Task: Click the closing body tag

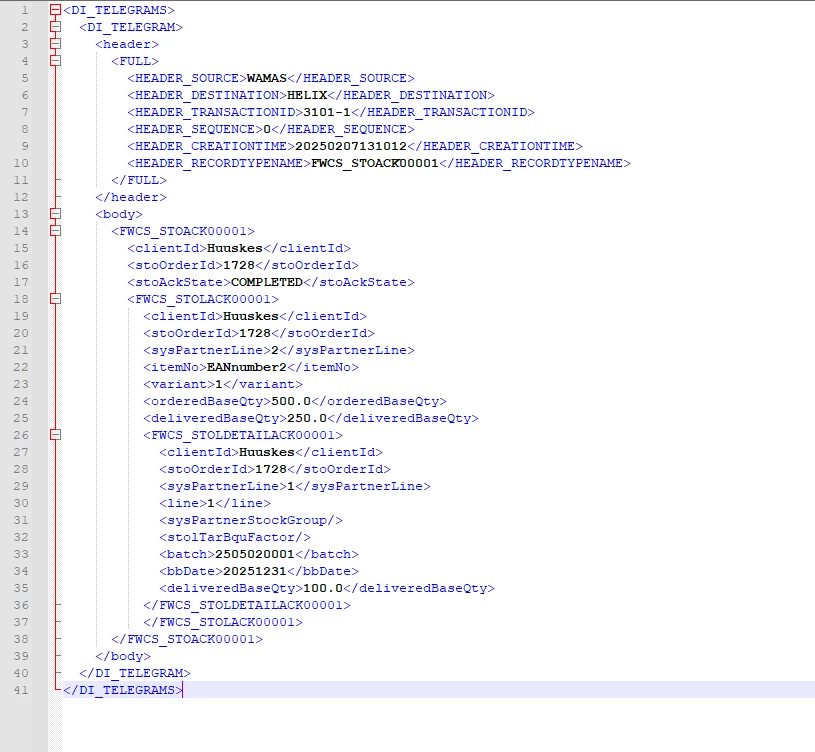Action: pyautogui.click(x=123, y=656)
